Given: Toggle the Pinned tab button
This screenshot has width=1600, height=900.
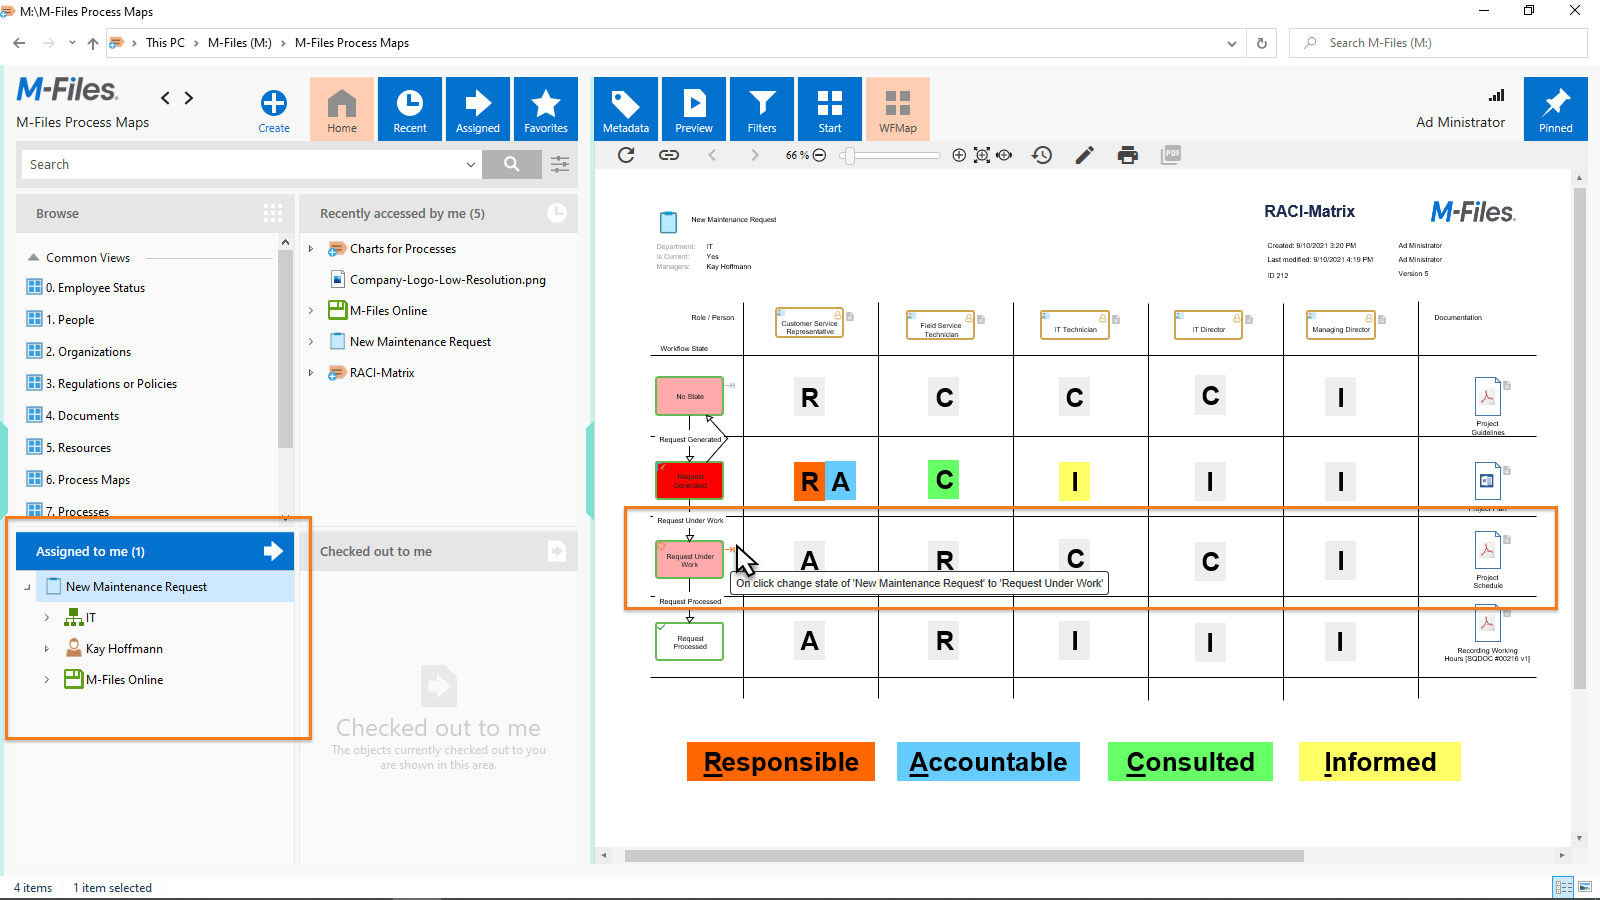Looking at the screenshot, I should coord(1555,109).
